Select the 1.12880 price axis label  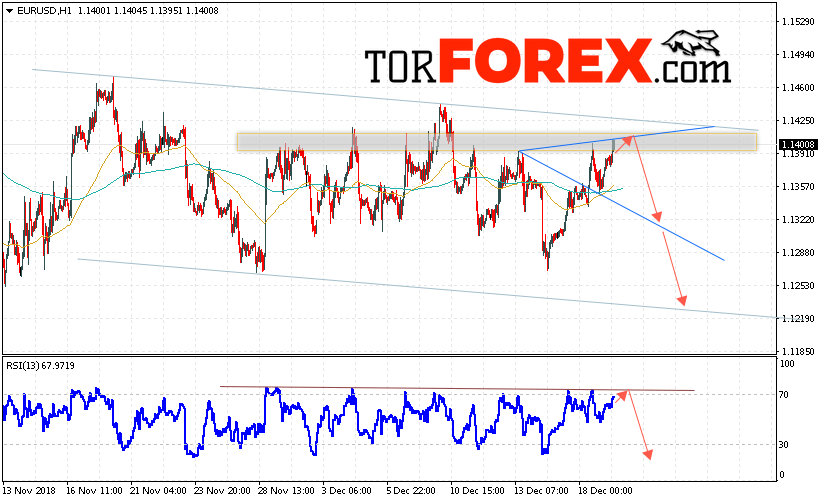(799, 253)
